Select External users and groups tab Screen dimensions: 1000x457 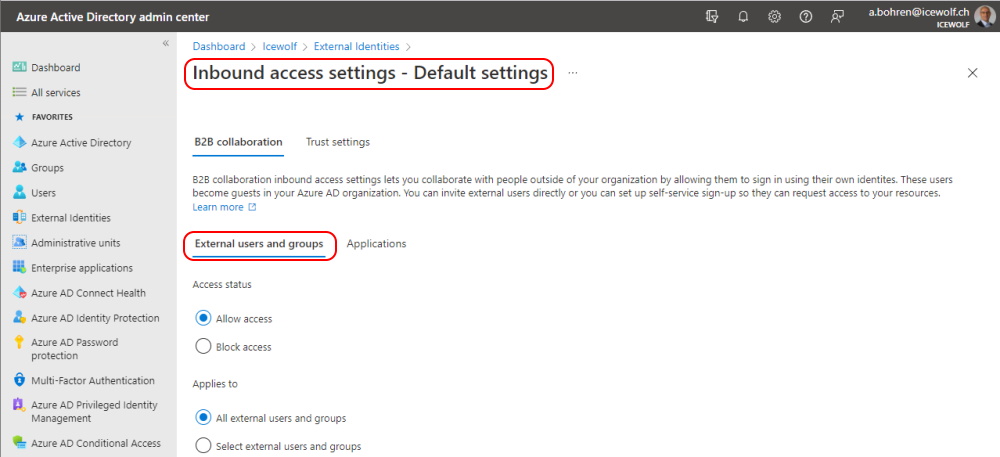coord(259,243)
